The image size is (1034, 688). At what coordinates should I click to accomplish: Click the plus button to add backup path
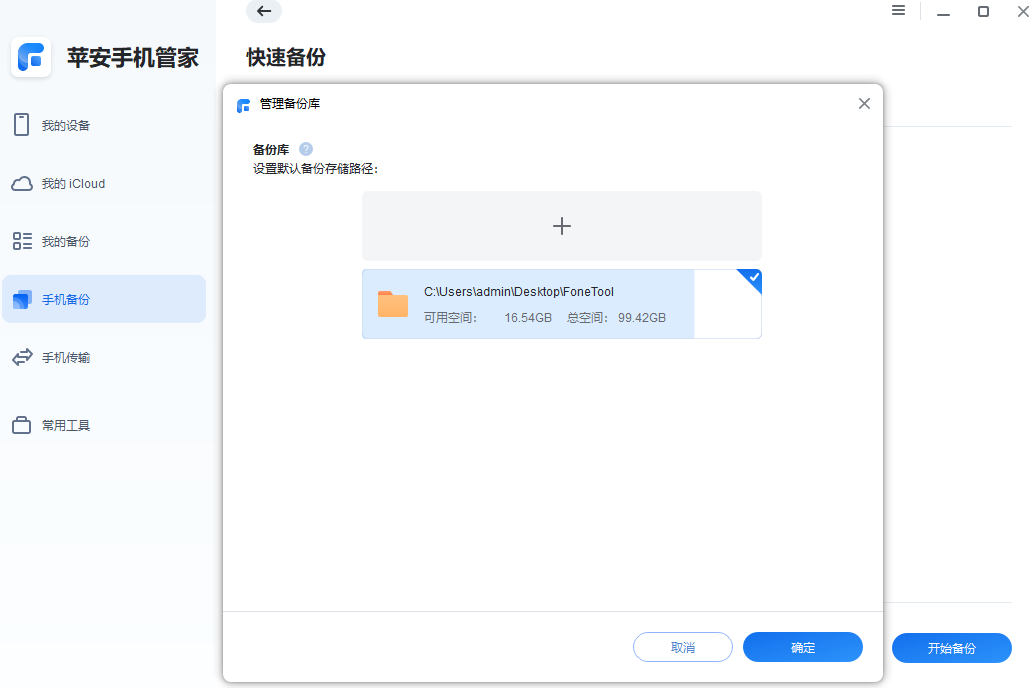[x=561, y=226]
